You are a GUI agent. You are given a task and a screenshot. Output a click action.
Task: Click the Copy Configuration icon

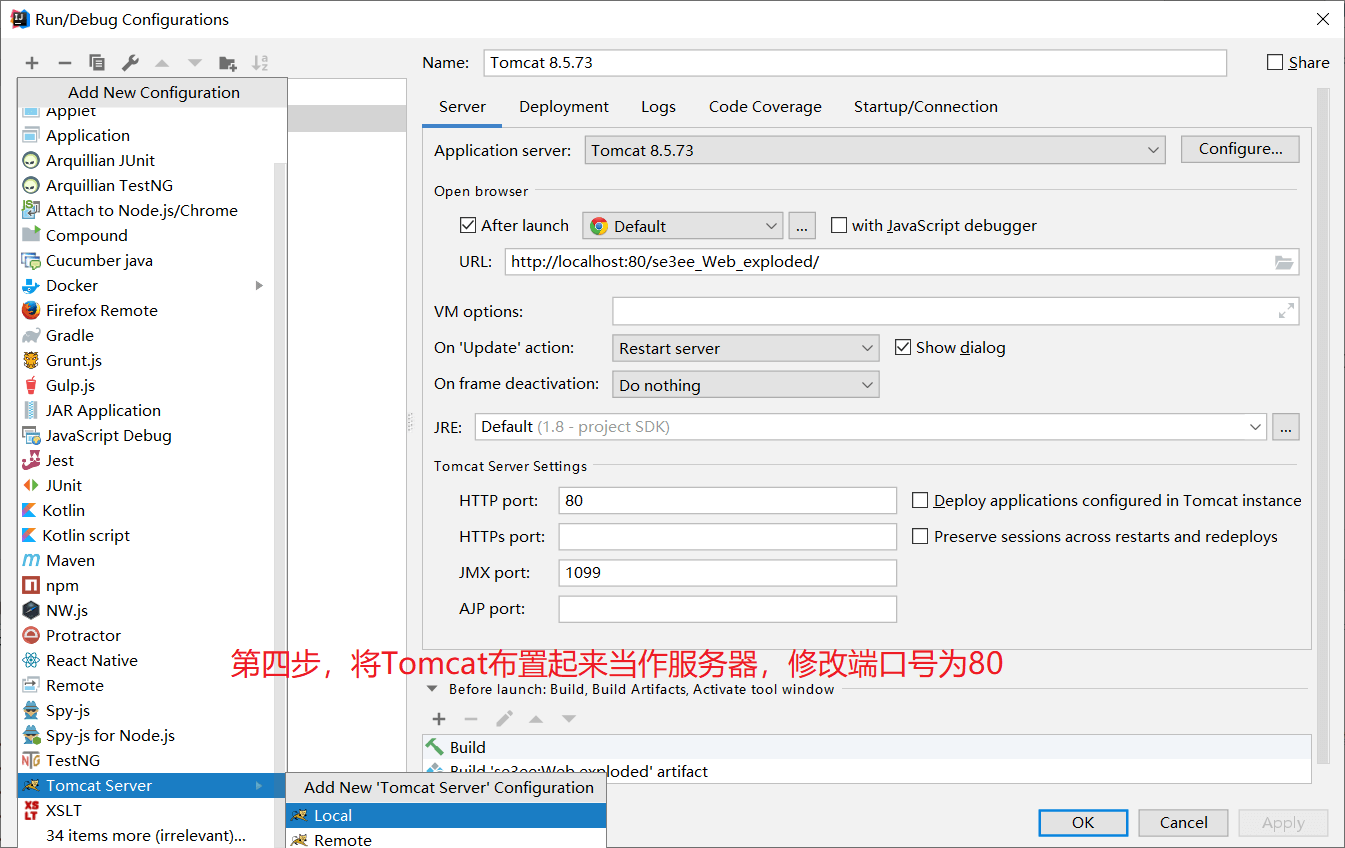pos(97,63)
